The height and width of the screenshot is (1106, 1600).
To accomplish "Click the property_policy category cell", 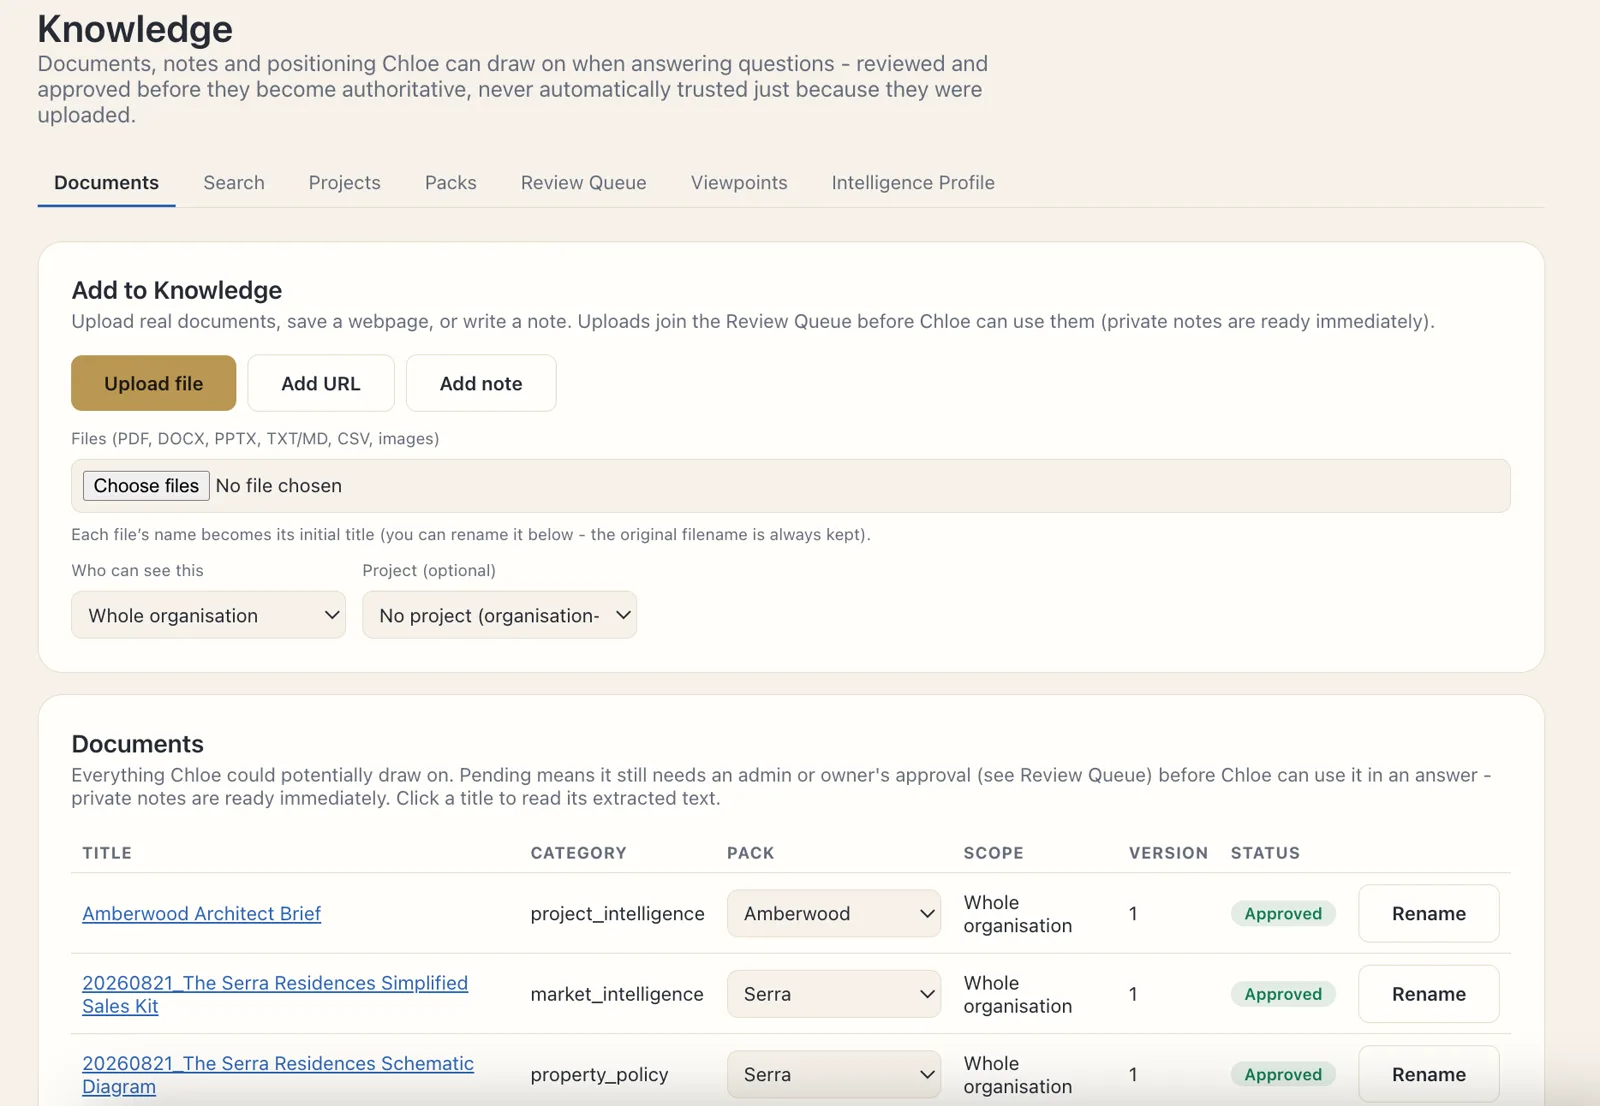I will tap(599, 1075).
